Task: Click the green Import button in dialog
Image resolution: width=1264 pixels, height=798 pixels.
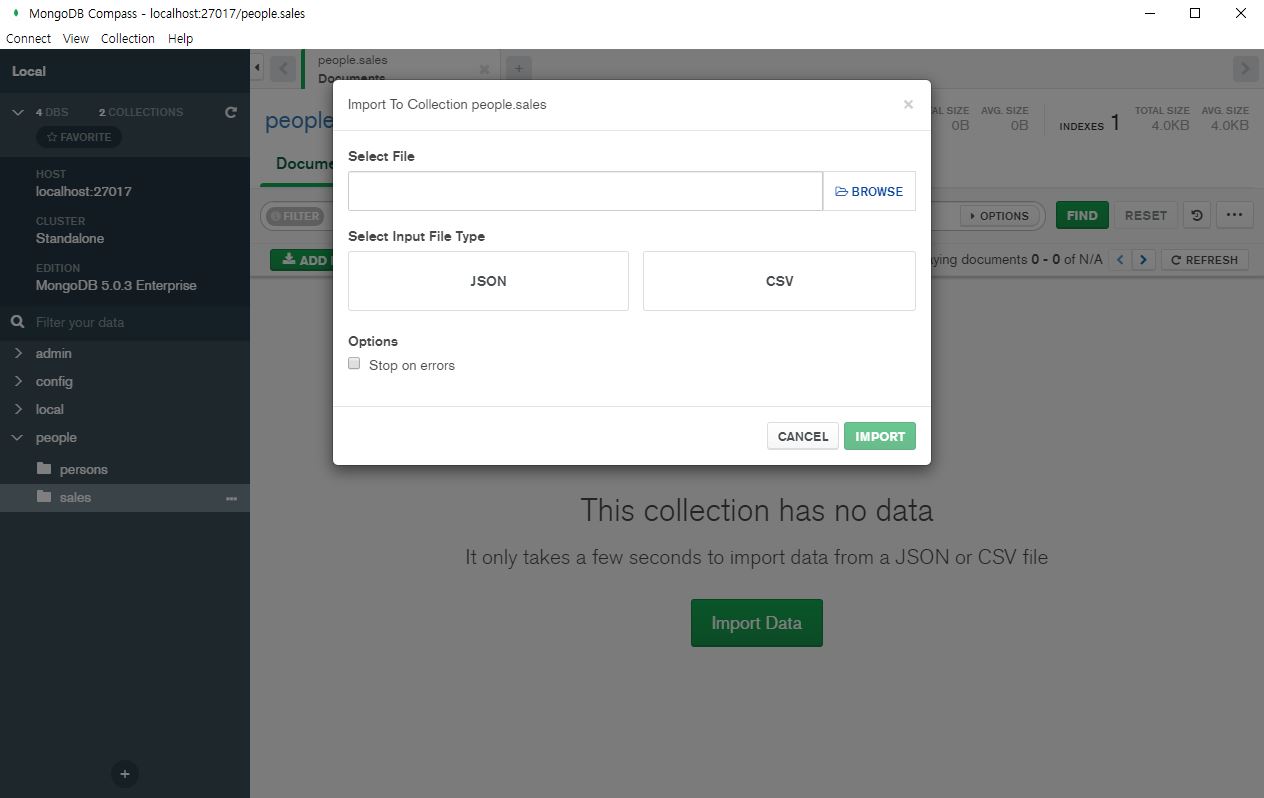Action: (880, 436)
